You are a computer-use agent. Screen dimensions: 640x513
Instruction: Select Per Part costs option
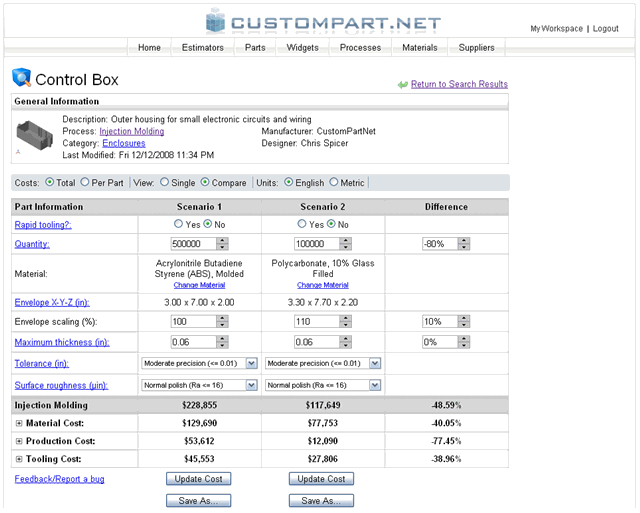[x=84, y=182]
